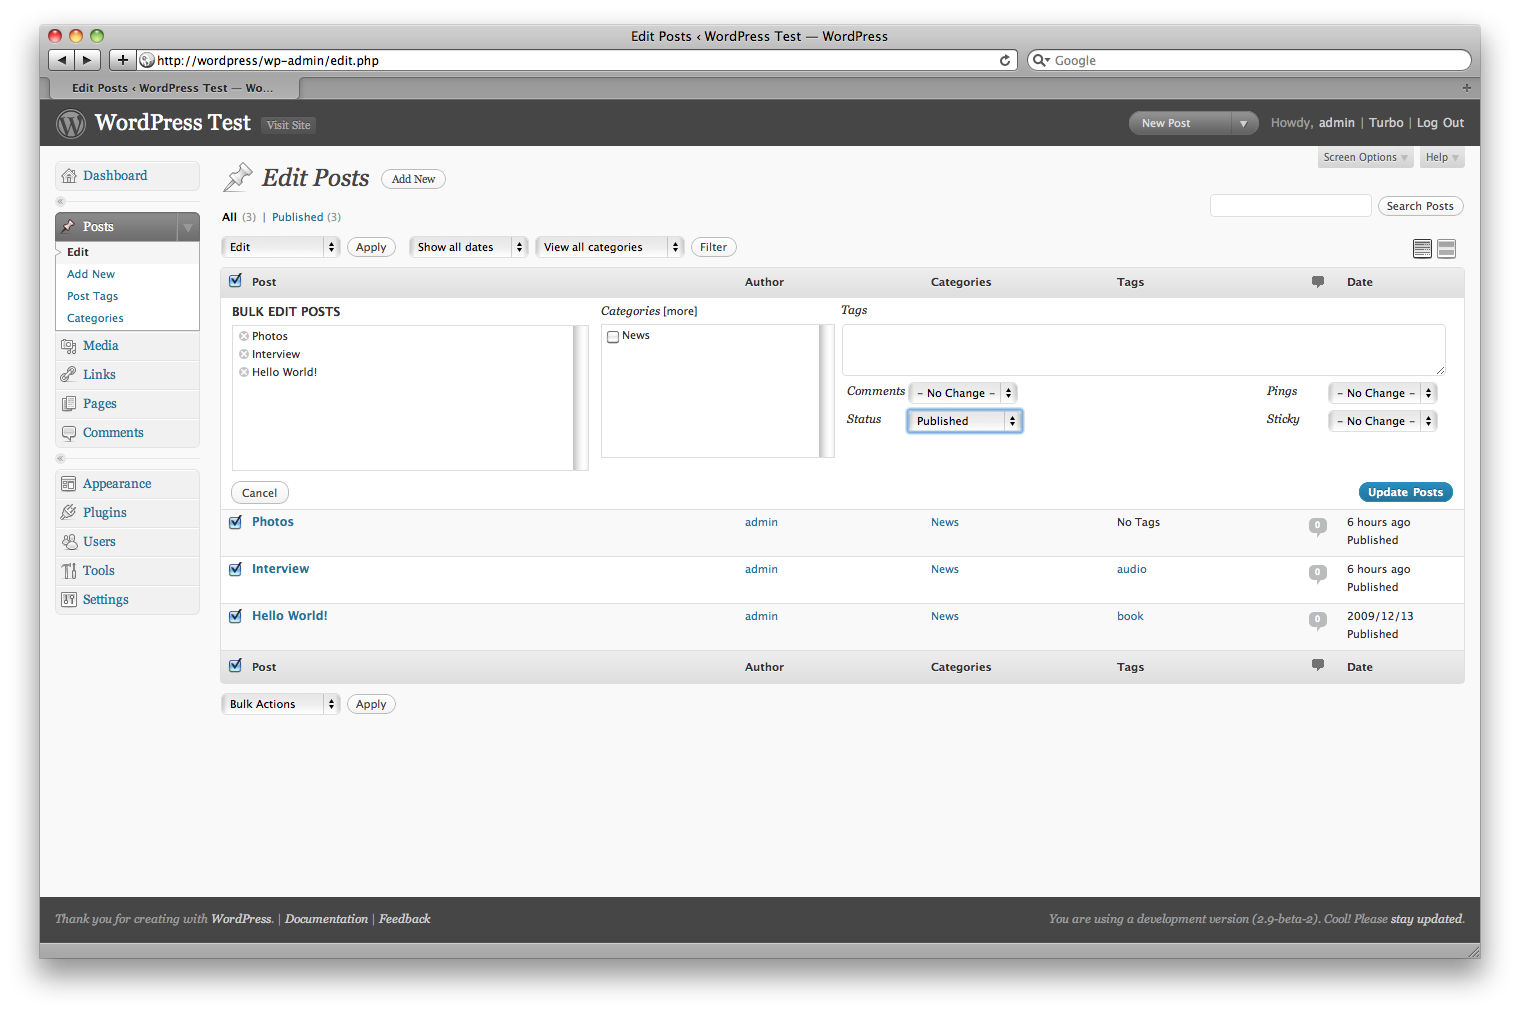Filter posts by Published status link

point(298,217)
